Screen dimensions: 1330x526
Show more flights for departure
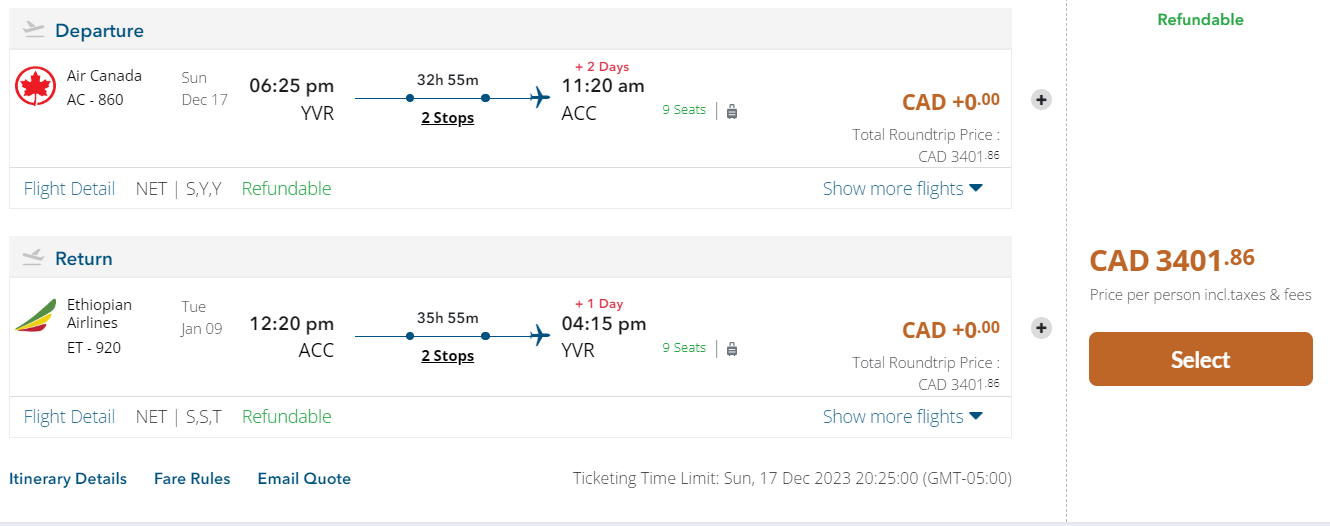[902, 189]
